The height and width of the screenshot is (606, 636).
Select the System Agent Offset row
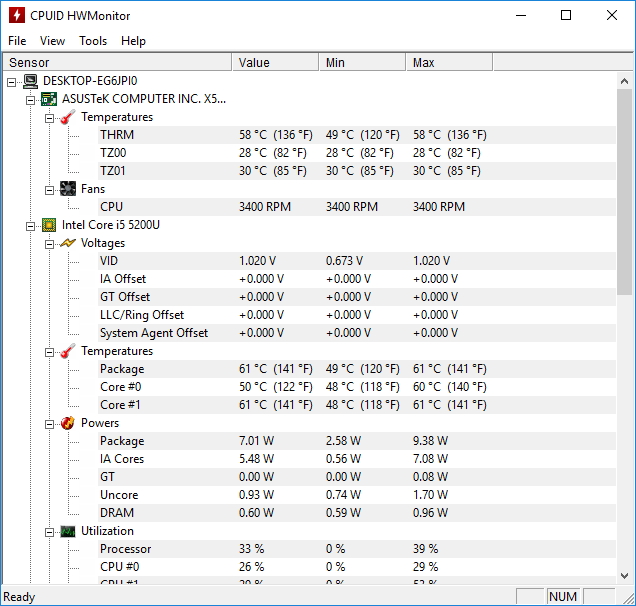(x=357, y=333)
